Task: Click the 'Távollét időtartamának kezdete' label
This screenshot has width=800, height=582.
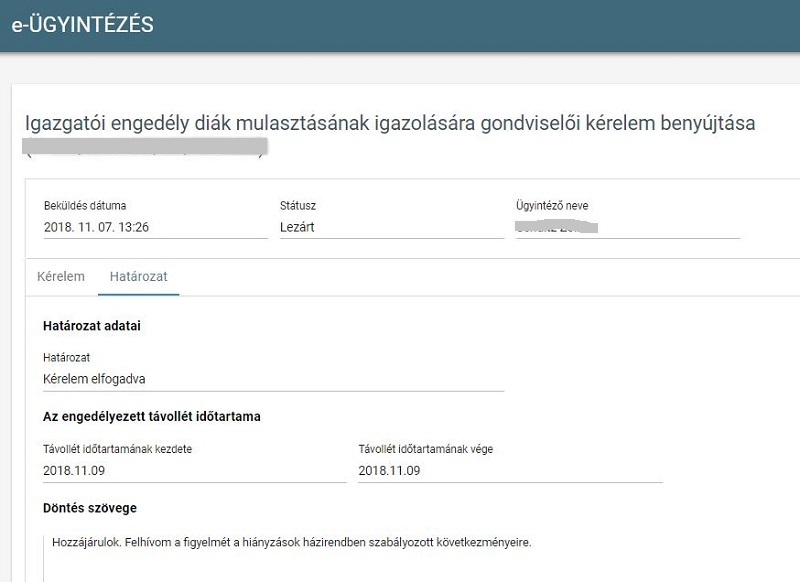Action: [117, 449]
